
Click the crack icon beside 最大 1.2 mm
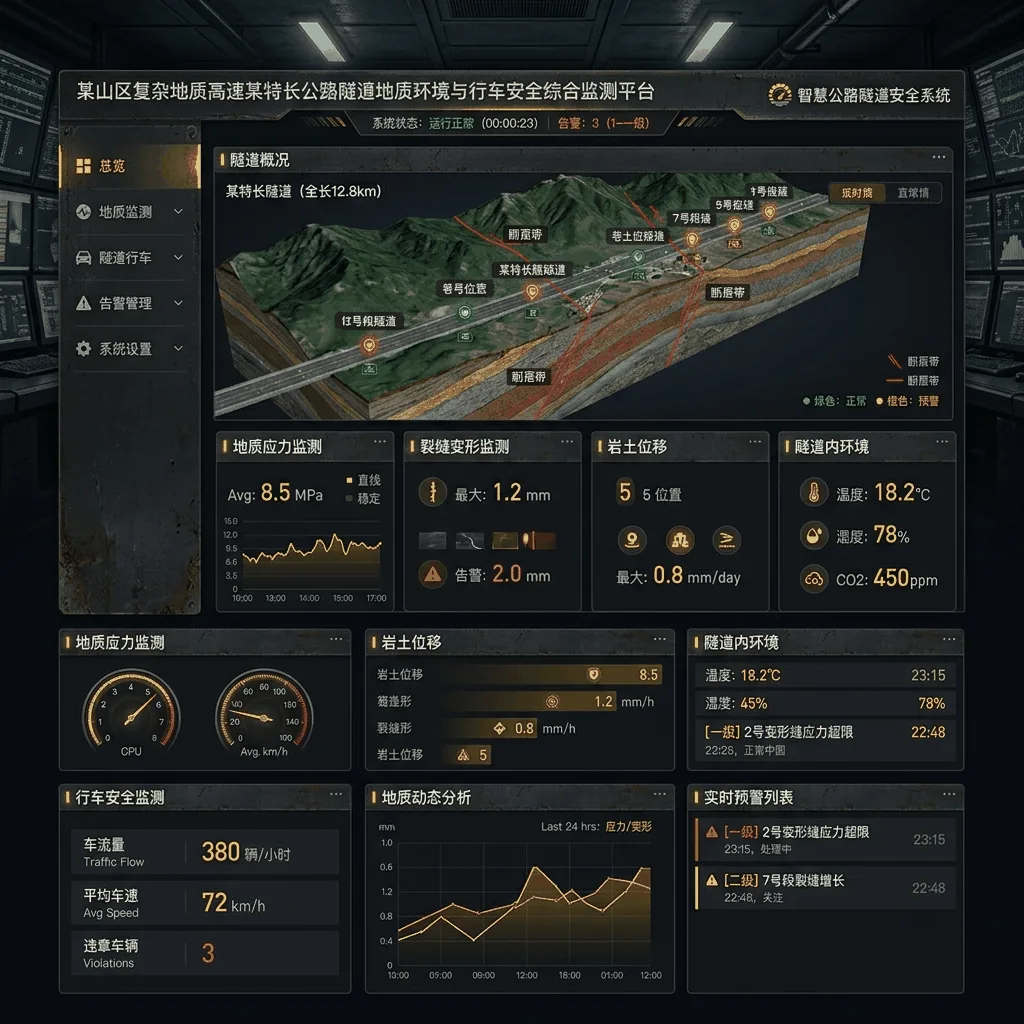pyautogui.click(x=432, y=492)
